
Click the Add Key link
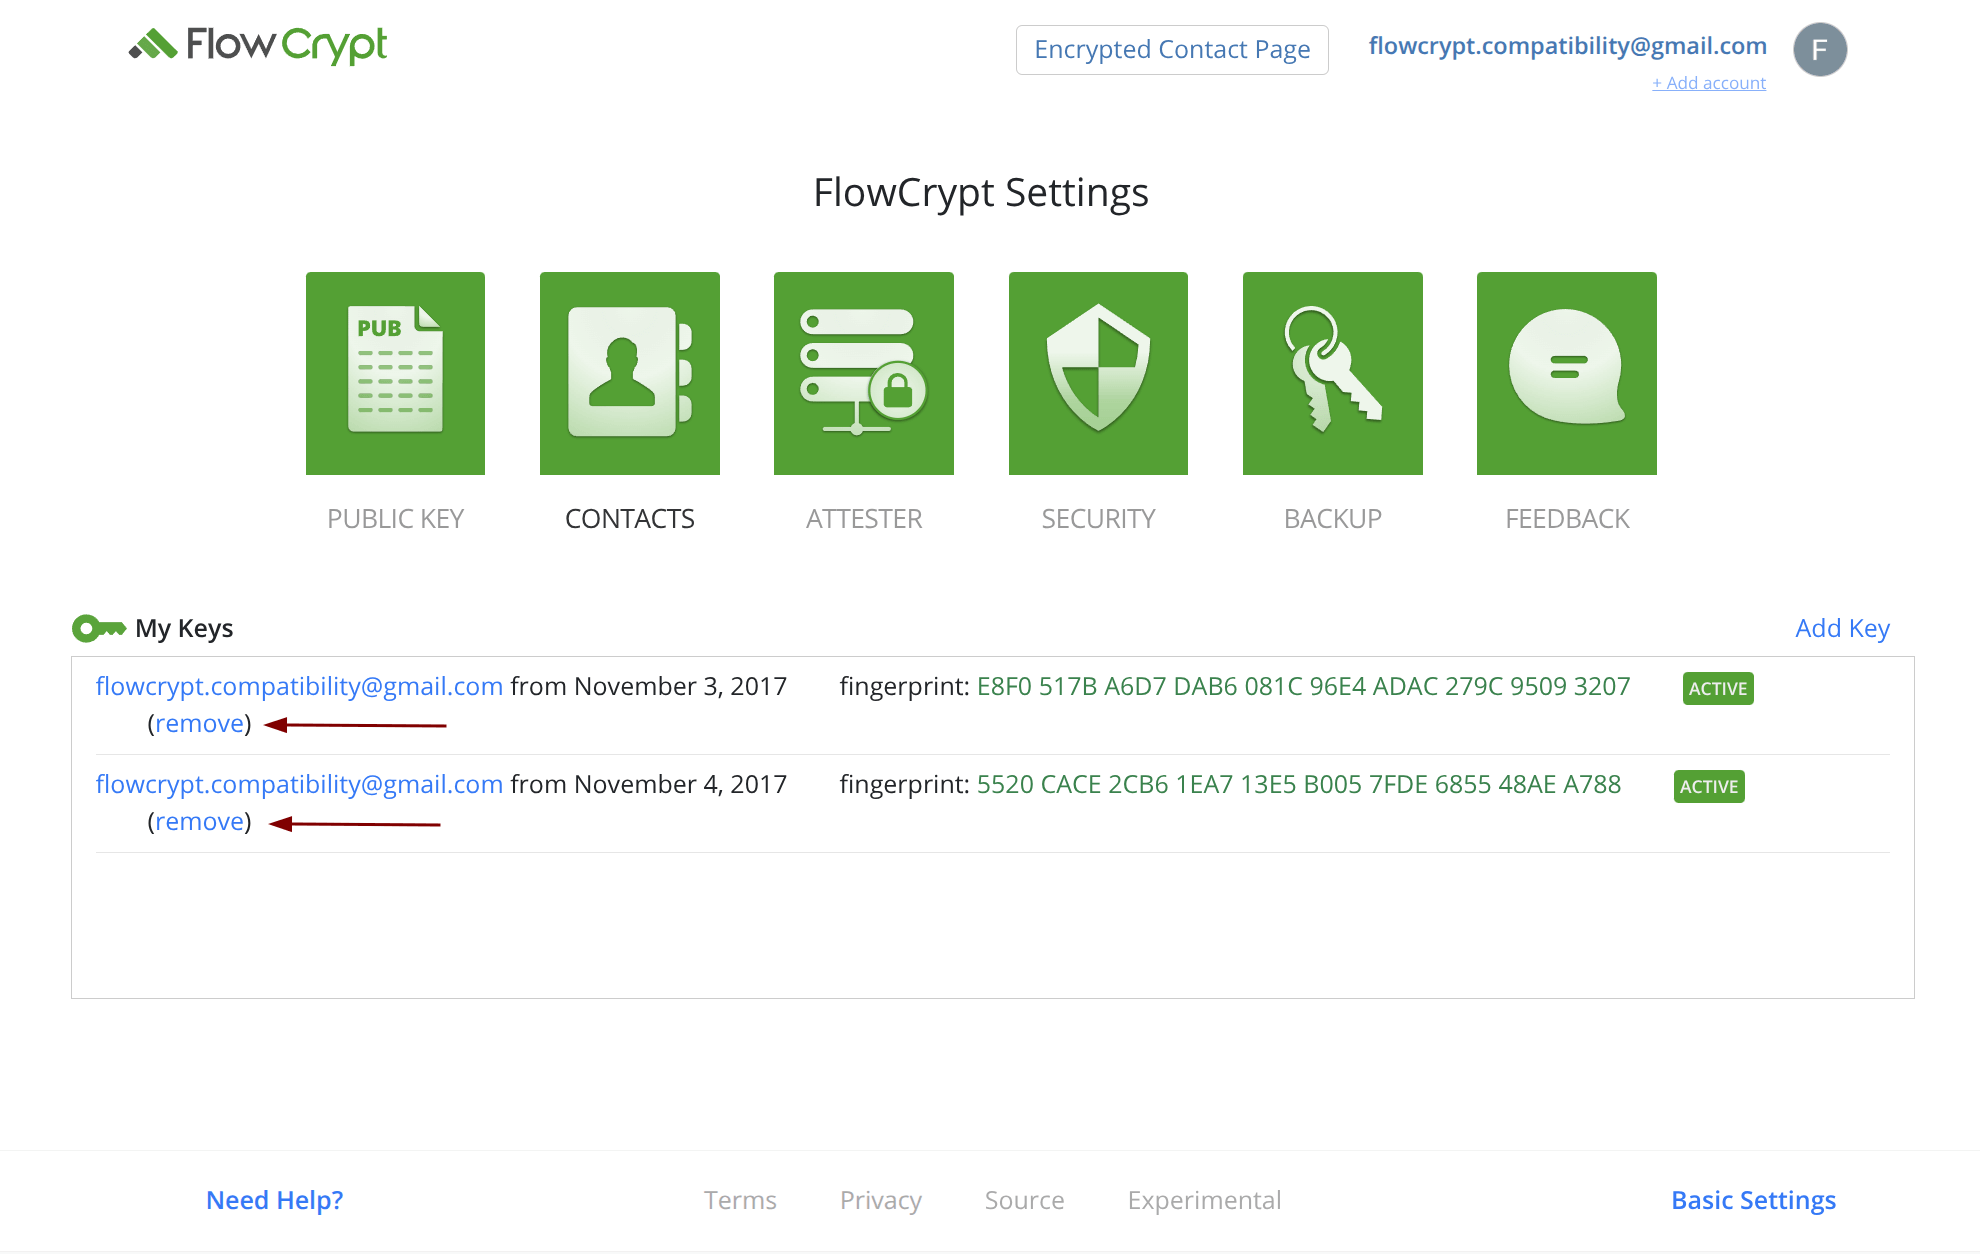[1842, 628]
